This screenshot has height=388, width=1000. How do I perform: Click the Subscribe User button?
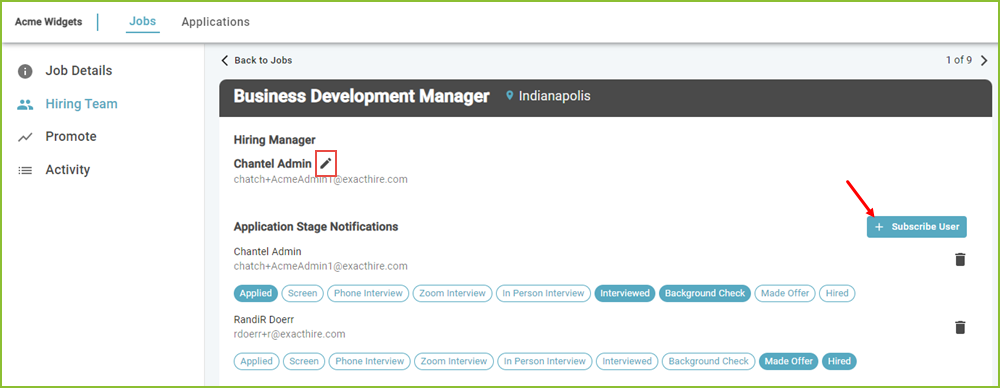[916, 227]
